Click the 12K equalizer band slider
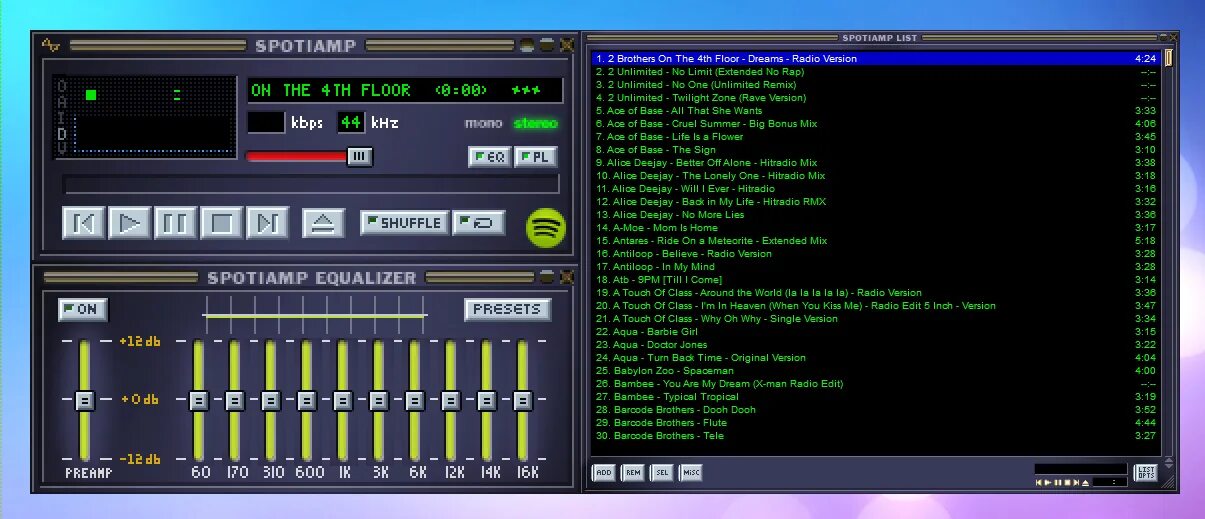1205x519 pixels. click(x=451, y=400)
